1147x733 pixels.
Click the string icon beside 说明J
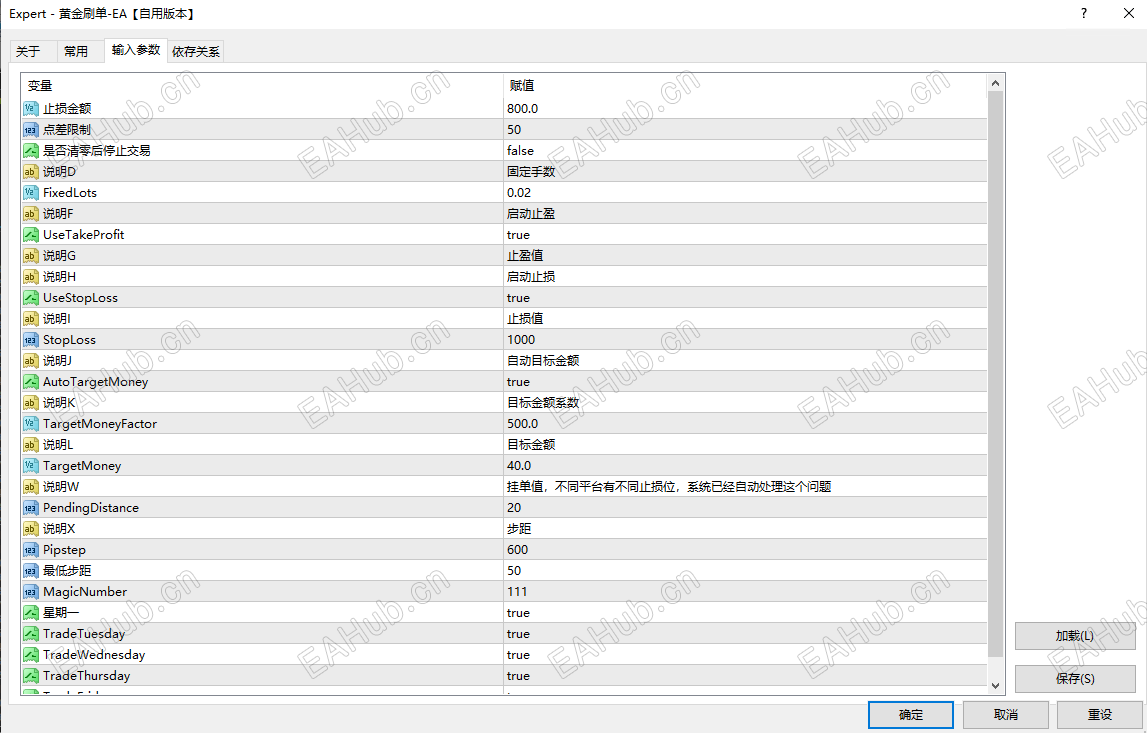coord(31,361)
